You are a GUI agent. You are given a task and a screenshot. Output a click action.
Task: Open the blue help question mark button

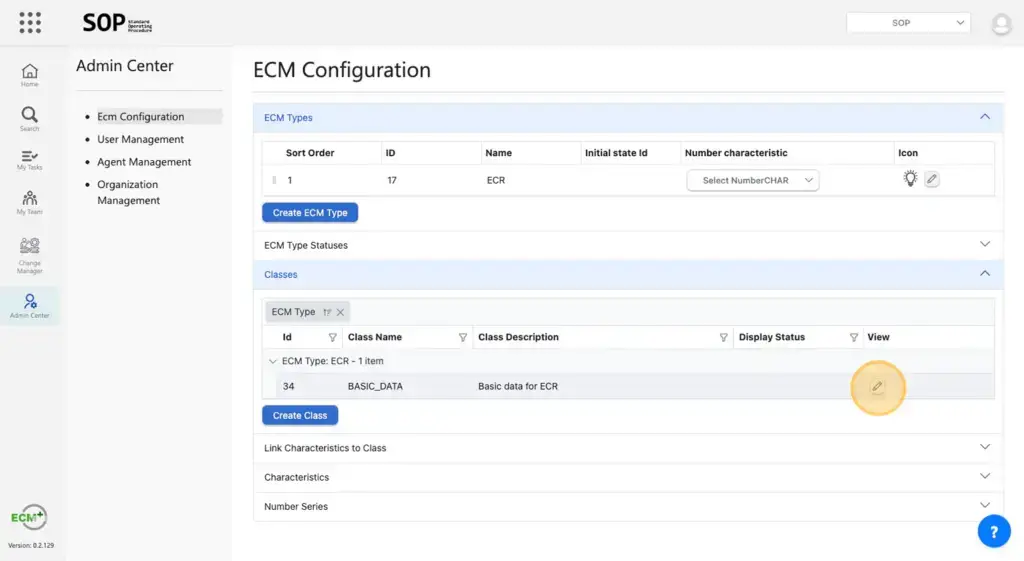pos(993,532)
